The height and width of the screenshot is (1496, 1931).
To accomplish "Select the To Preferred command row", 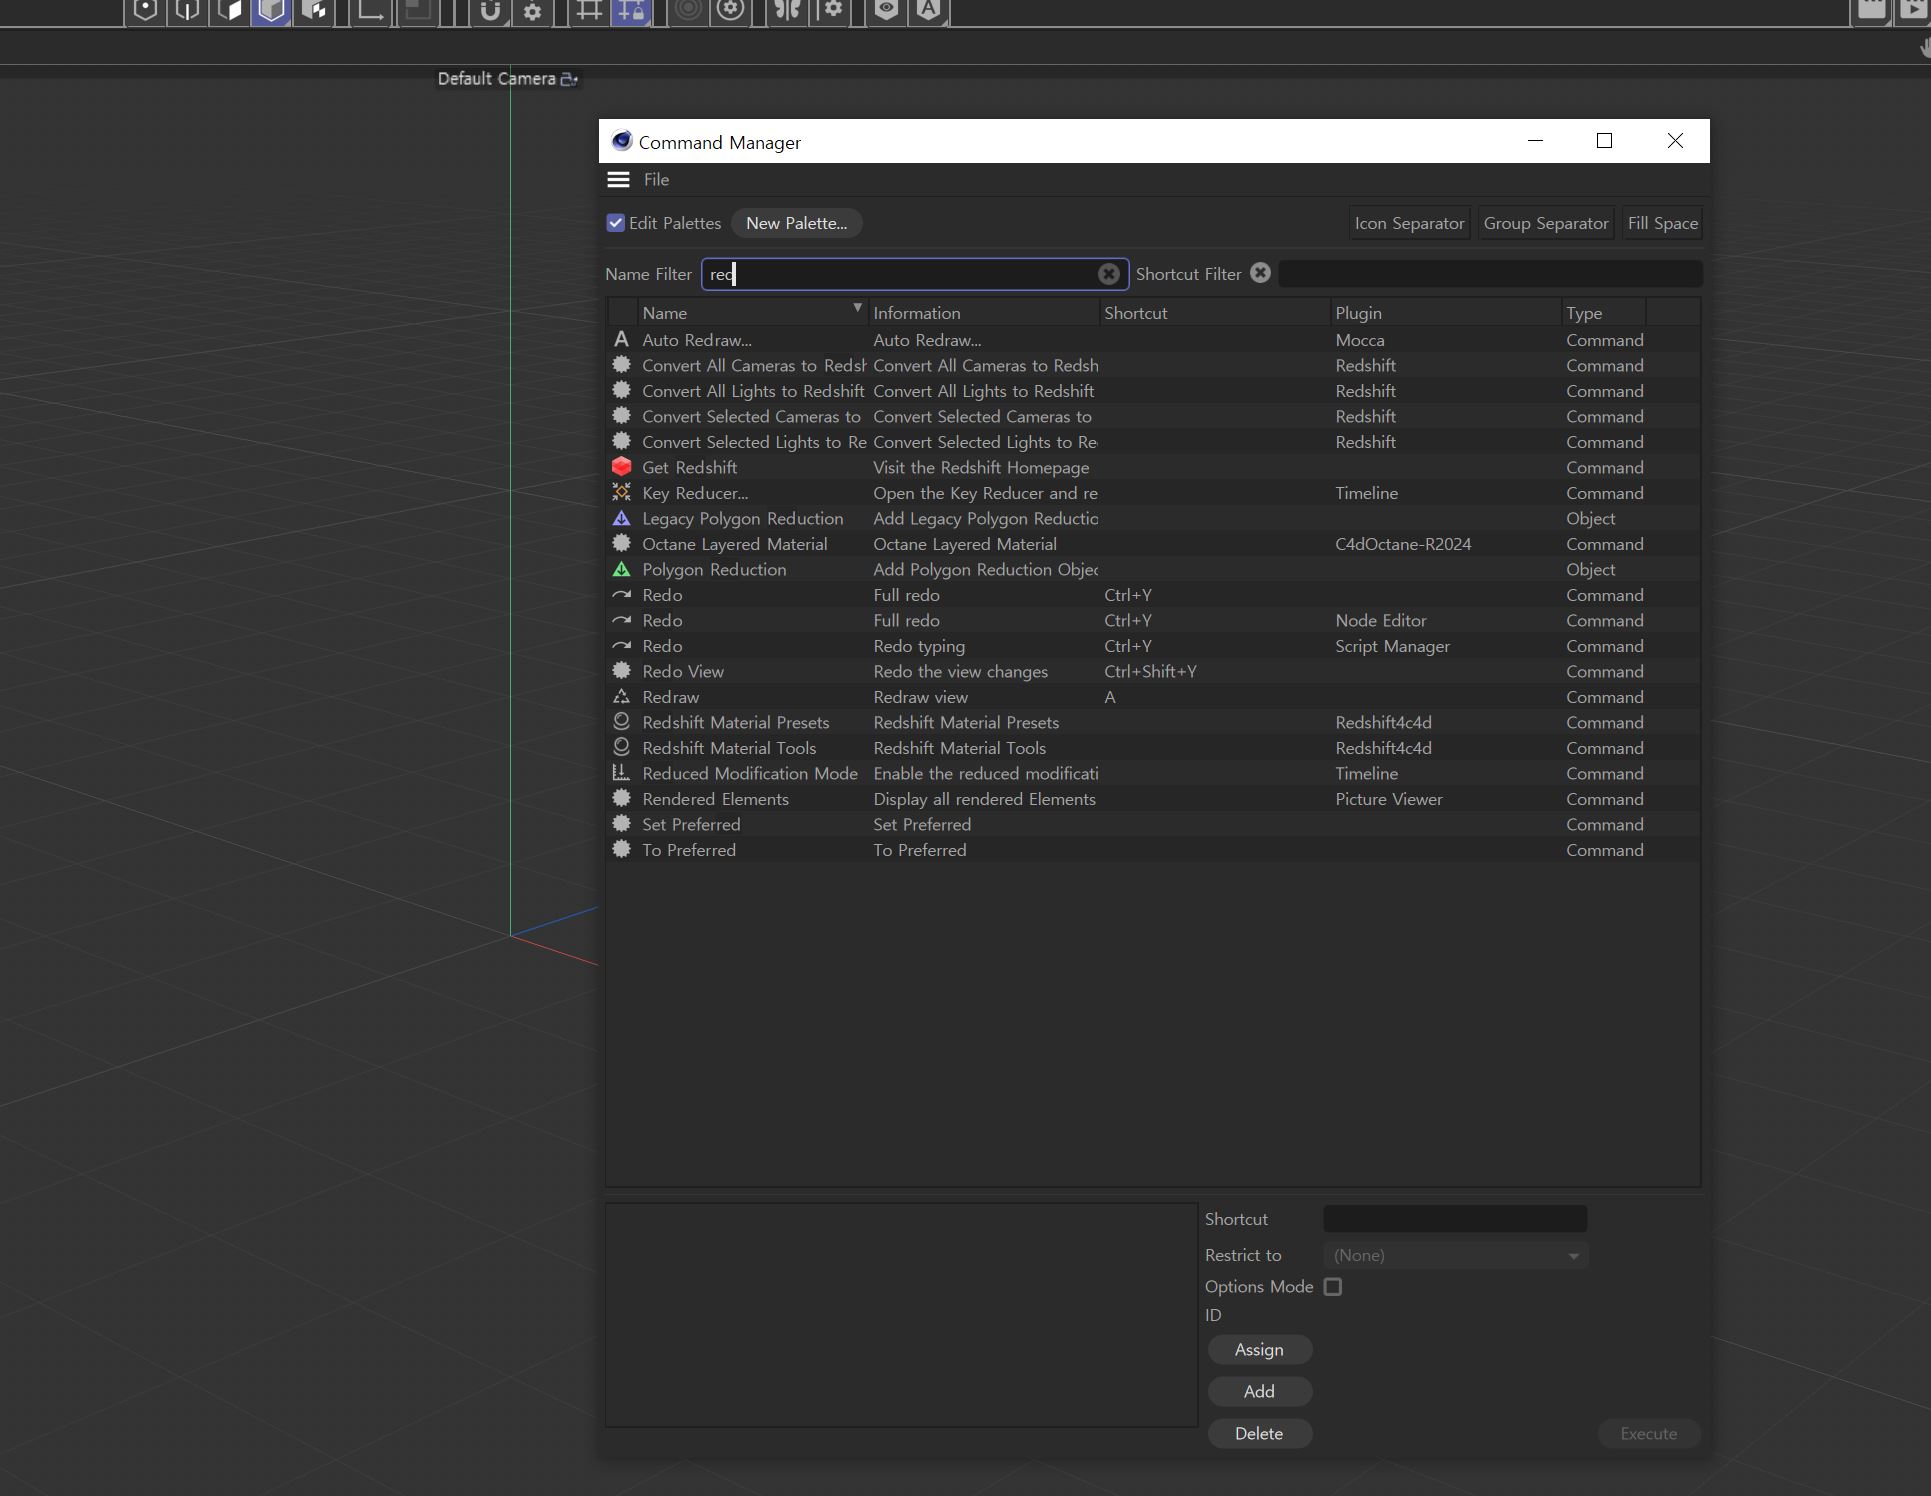I will [x=1153, y=850].
